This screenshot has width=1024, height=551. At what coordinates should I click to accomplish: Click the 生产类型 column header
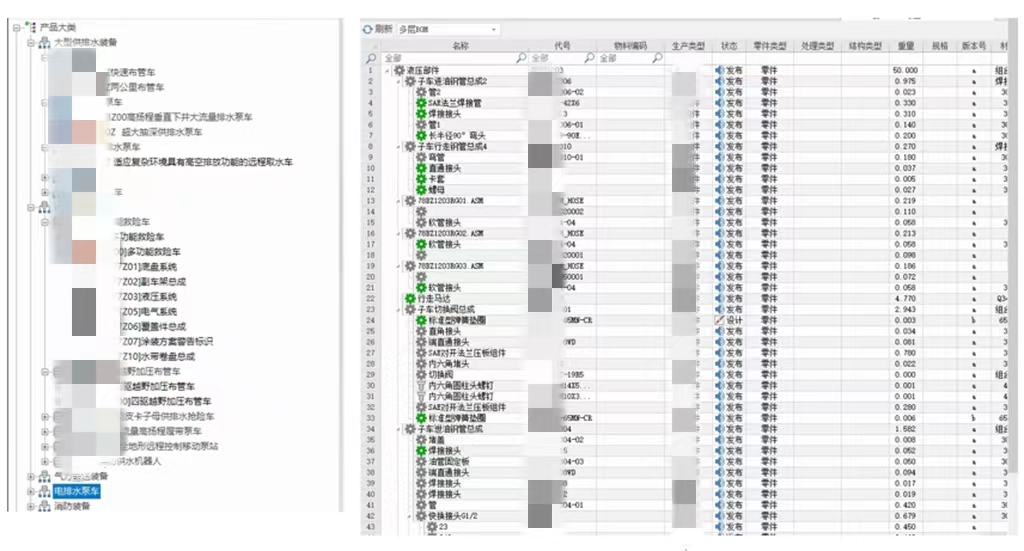(688, 46)
